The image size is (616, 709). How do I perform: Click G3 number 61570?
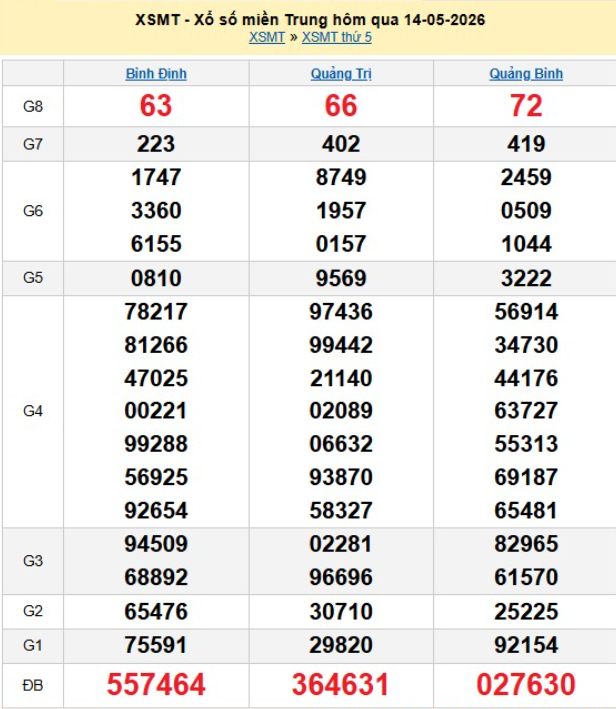tap(526, 577)
